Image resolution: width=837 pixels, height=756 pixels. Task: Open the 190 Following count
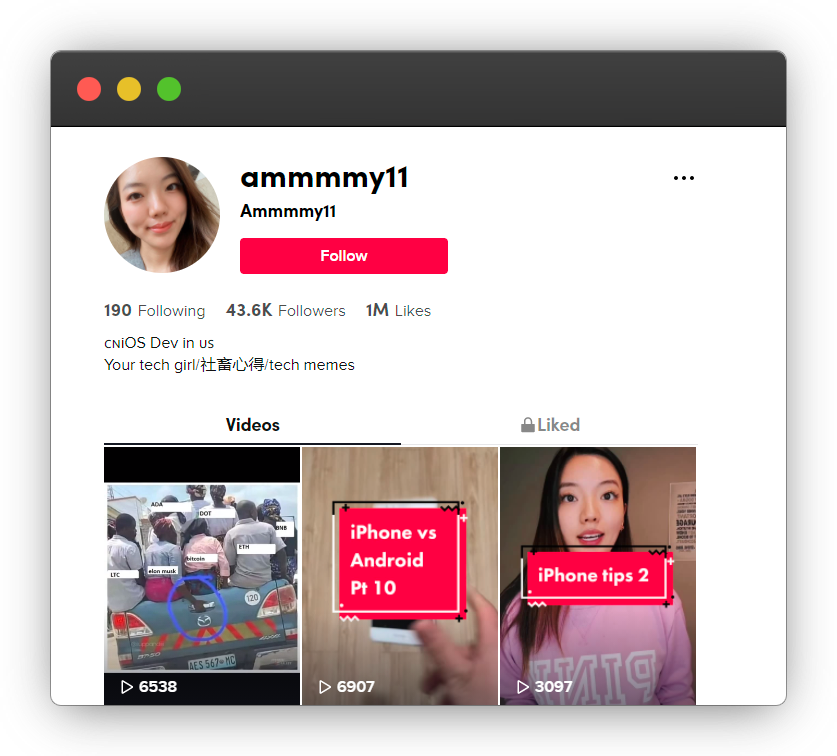(x=154, y=310)
